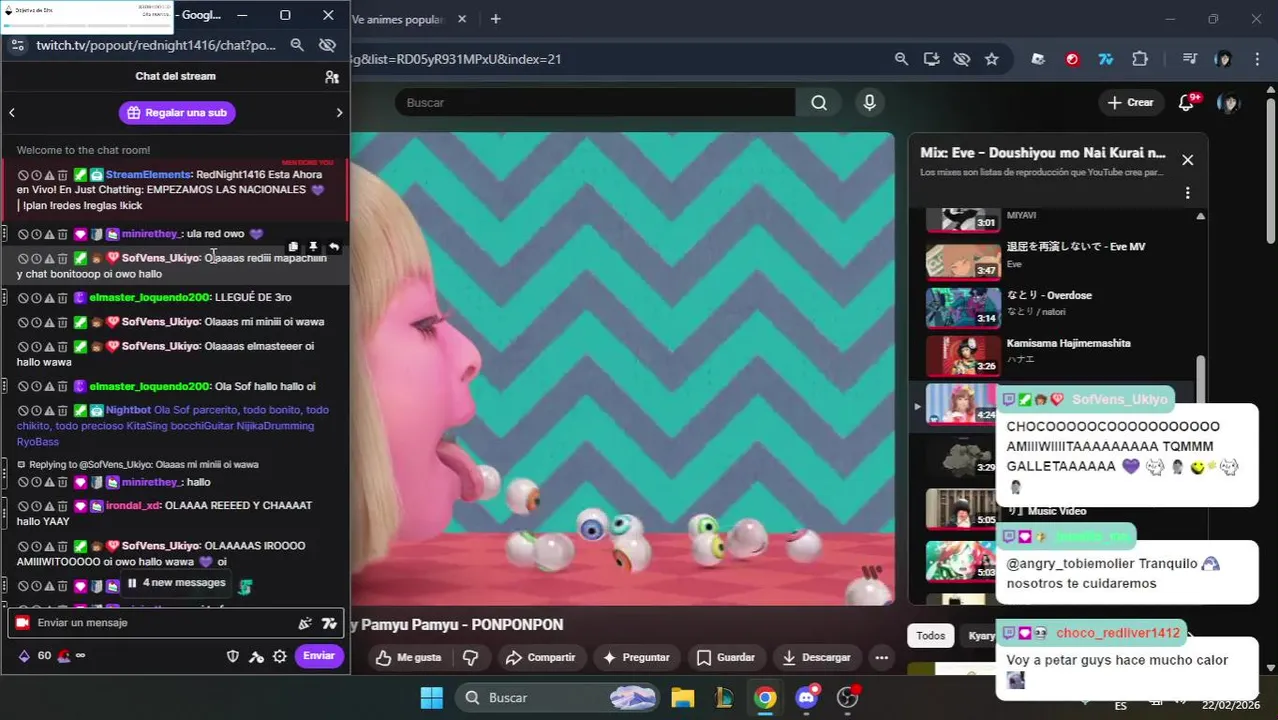Screen dimensions: 1278x720
Task: Click Regalar una sub button
Action: click(177, 113)
